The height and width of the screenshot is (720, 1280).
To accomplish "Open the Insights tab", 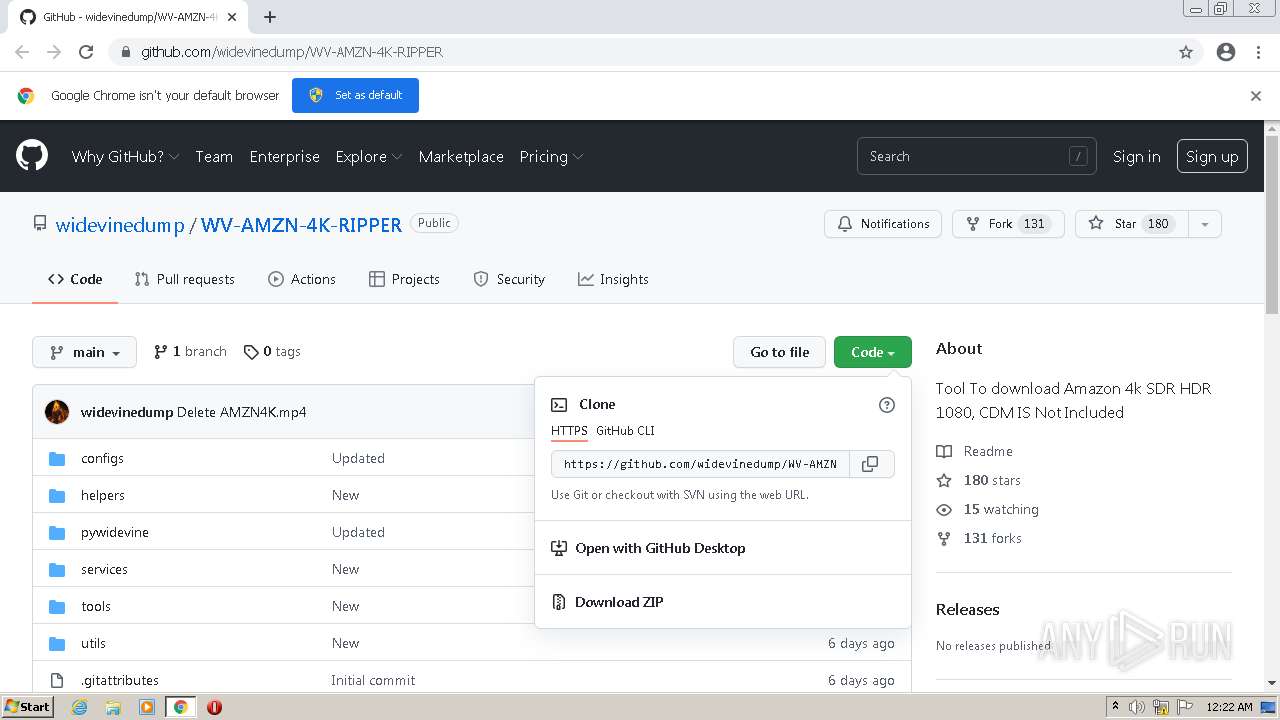I will point(613,279).
